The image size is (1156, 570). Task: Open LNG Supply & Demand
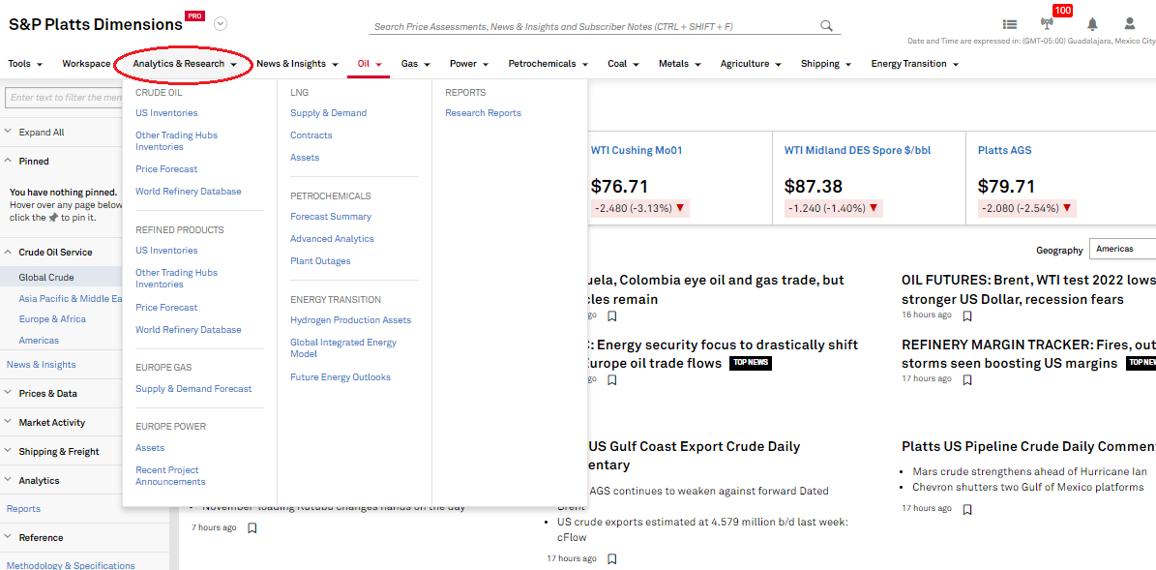tap(328, 113)
